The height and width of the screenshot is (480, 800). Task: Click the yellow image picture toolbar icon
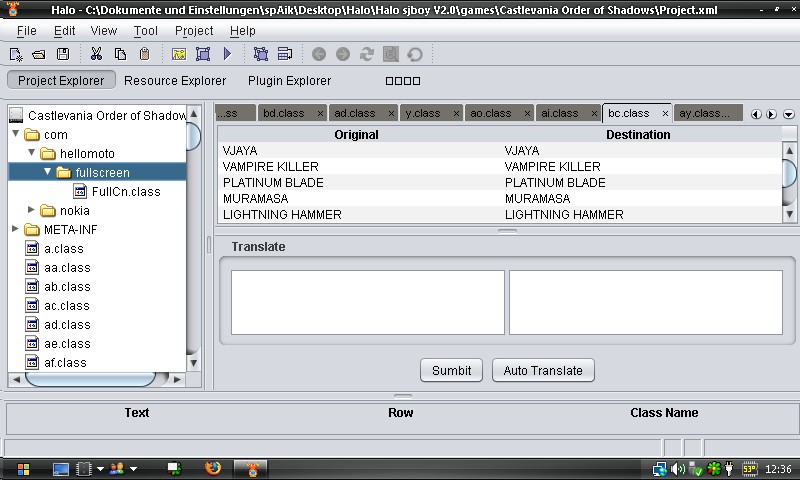tap(179, 54)
